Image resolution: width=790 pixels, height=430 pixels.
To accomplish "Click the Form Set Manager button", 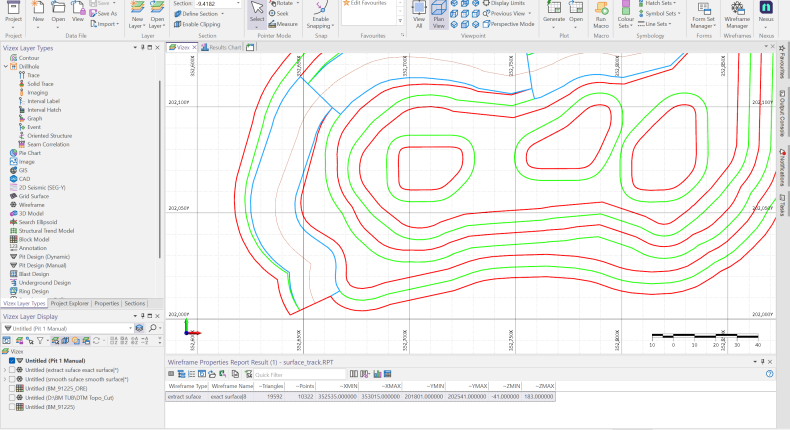I will 704,15.
